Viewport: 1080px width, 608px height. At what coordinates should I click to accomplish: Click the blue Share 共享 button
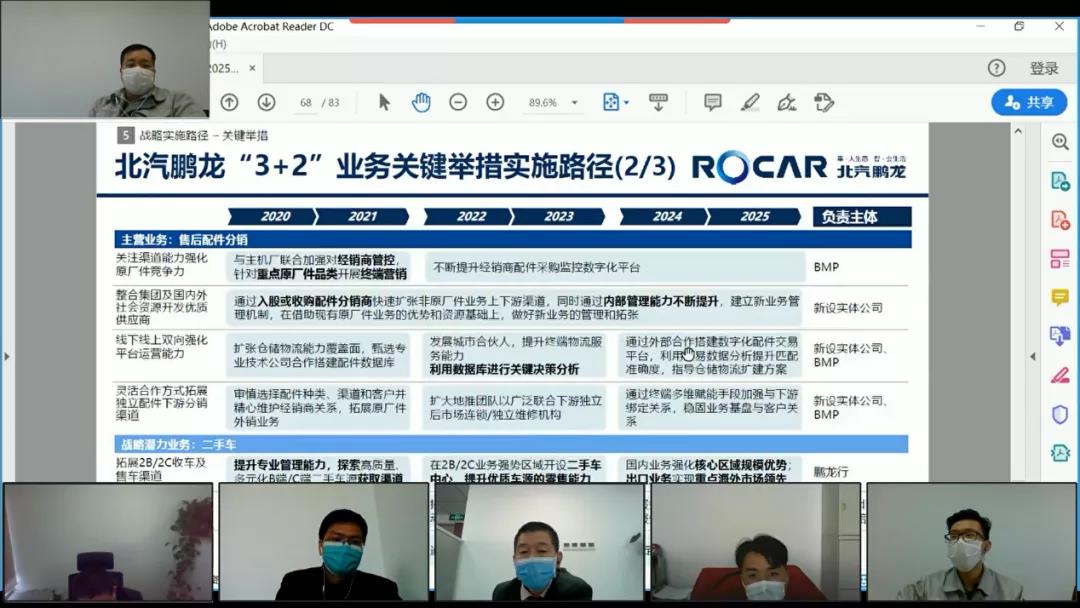1029,103
